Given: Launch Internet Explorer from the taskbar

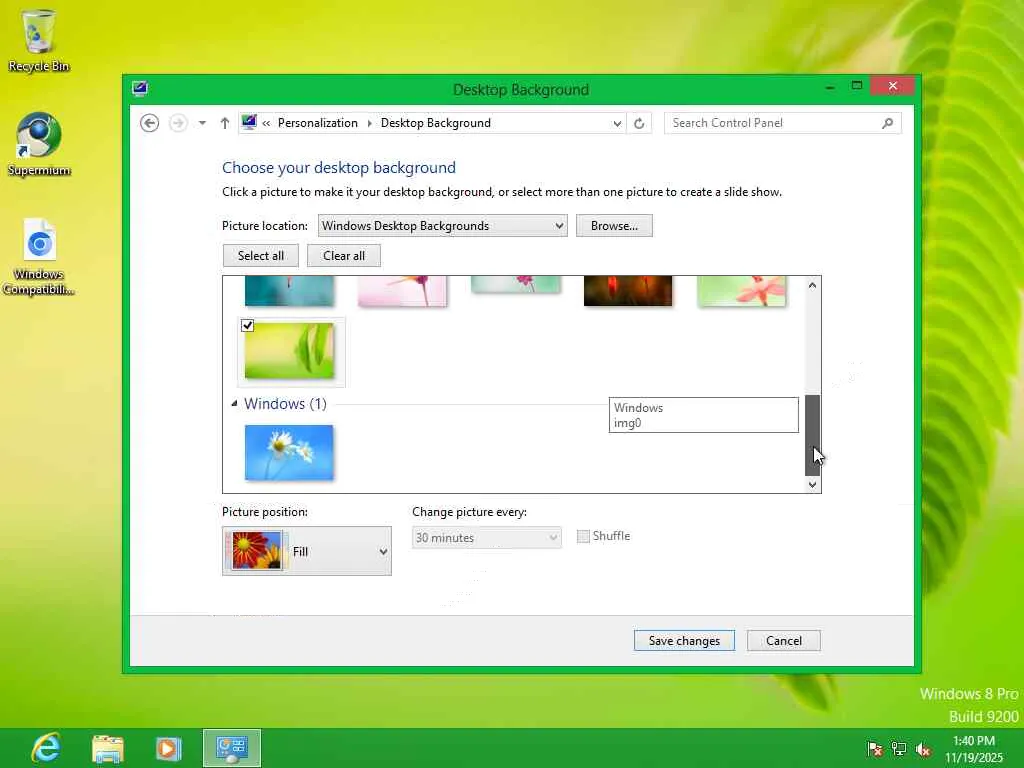Looking at the screenshot, I should (x=46, y=748).
